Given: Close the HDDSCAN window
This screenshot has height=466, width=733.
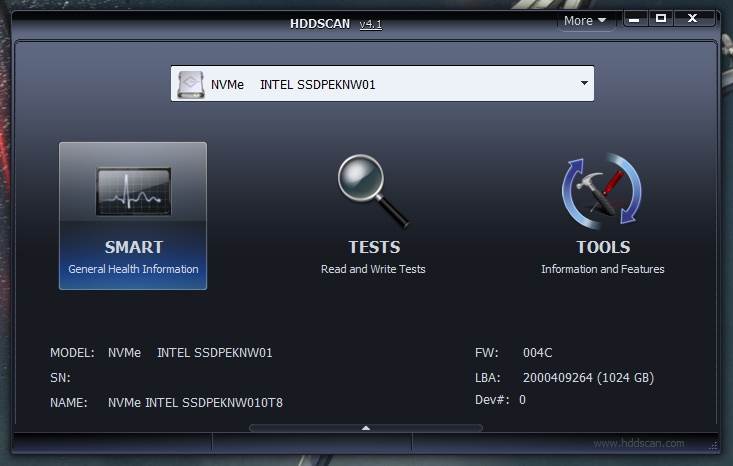Looking at the screenshot, I should click(692, 19).
